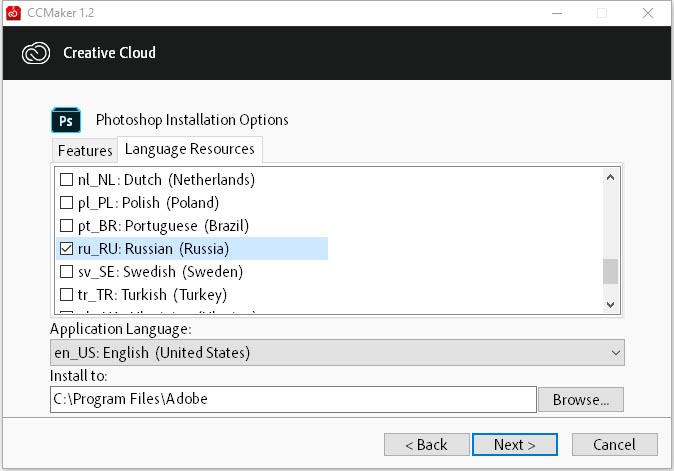
Task: Check the pl_PL Polish (Poland) checkbox
Action: pyautogui.click(x=66, y=202)
